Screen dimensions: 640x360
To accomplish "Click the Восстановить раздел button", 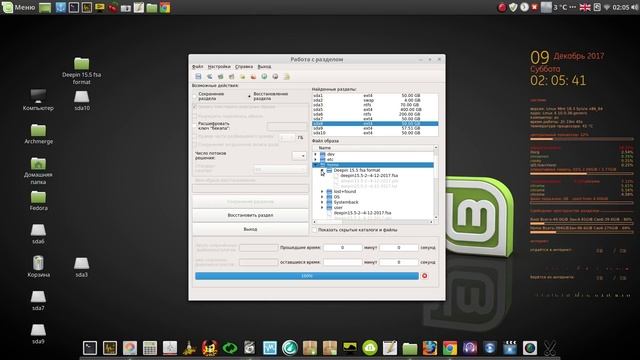I will (x=250, y=215).
